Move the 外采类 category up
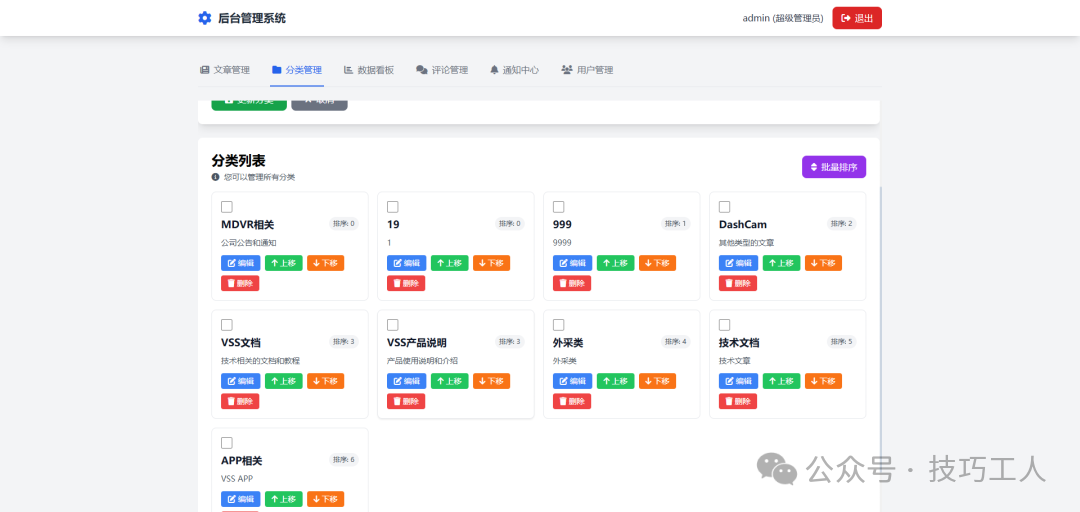 tap(616, 380)
